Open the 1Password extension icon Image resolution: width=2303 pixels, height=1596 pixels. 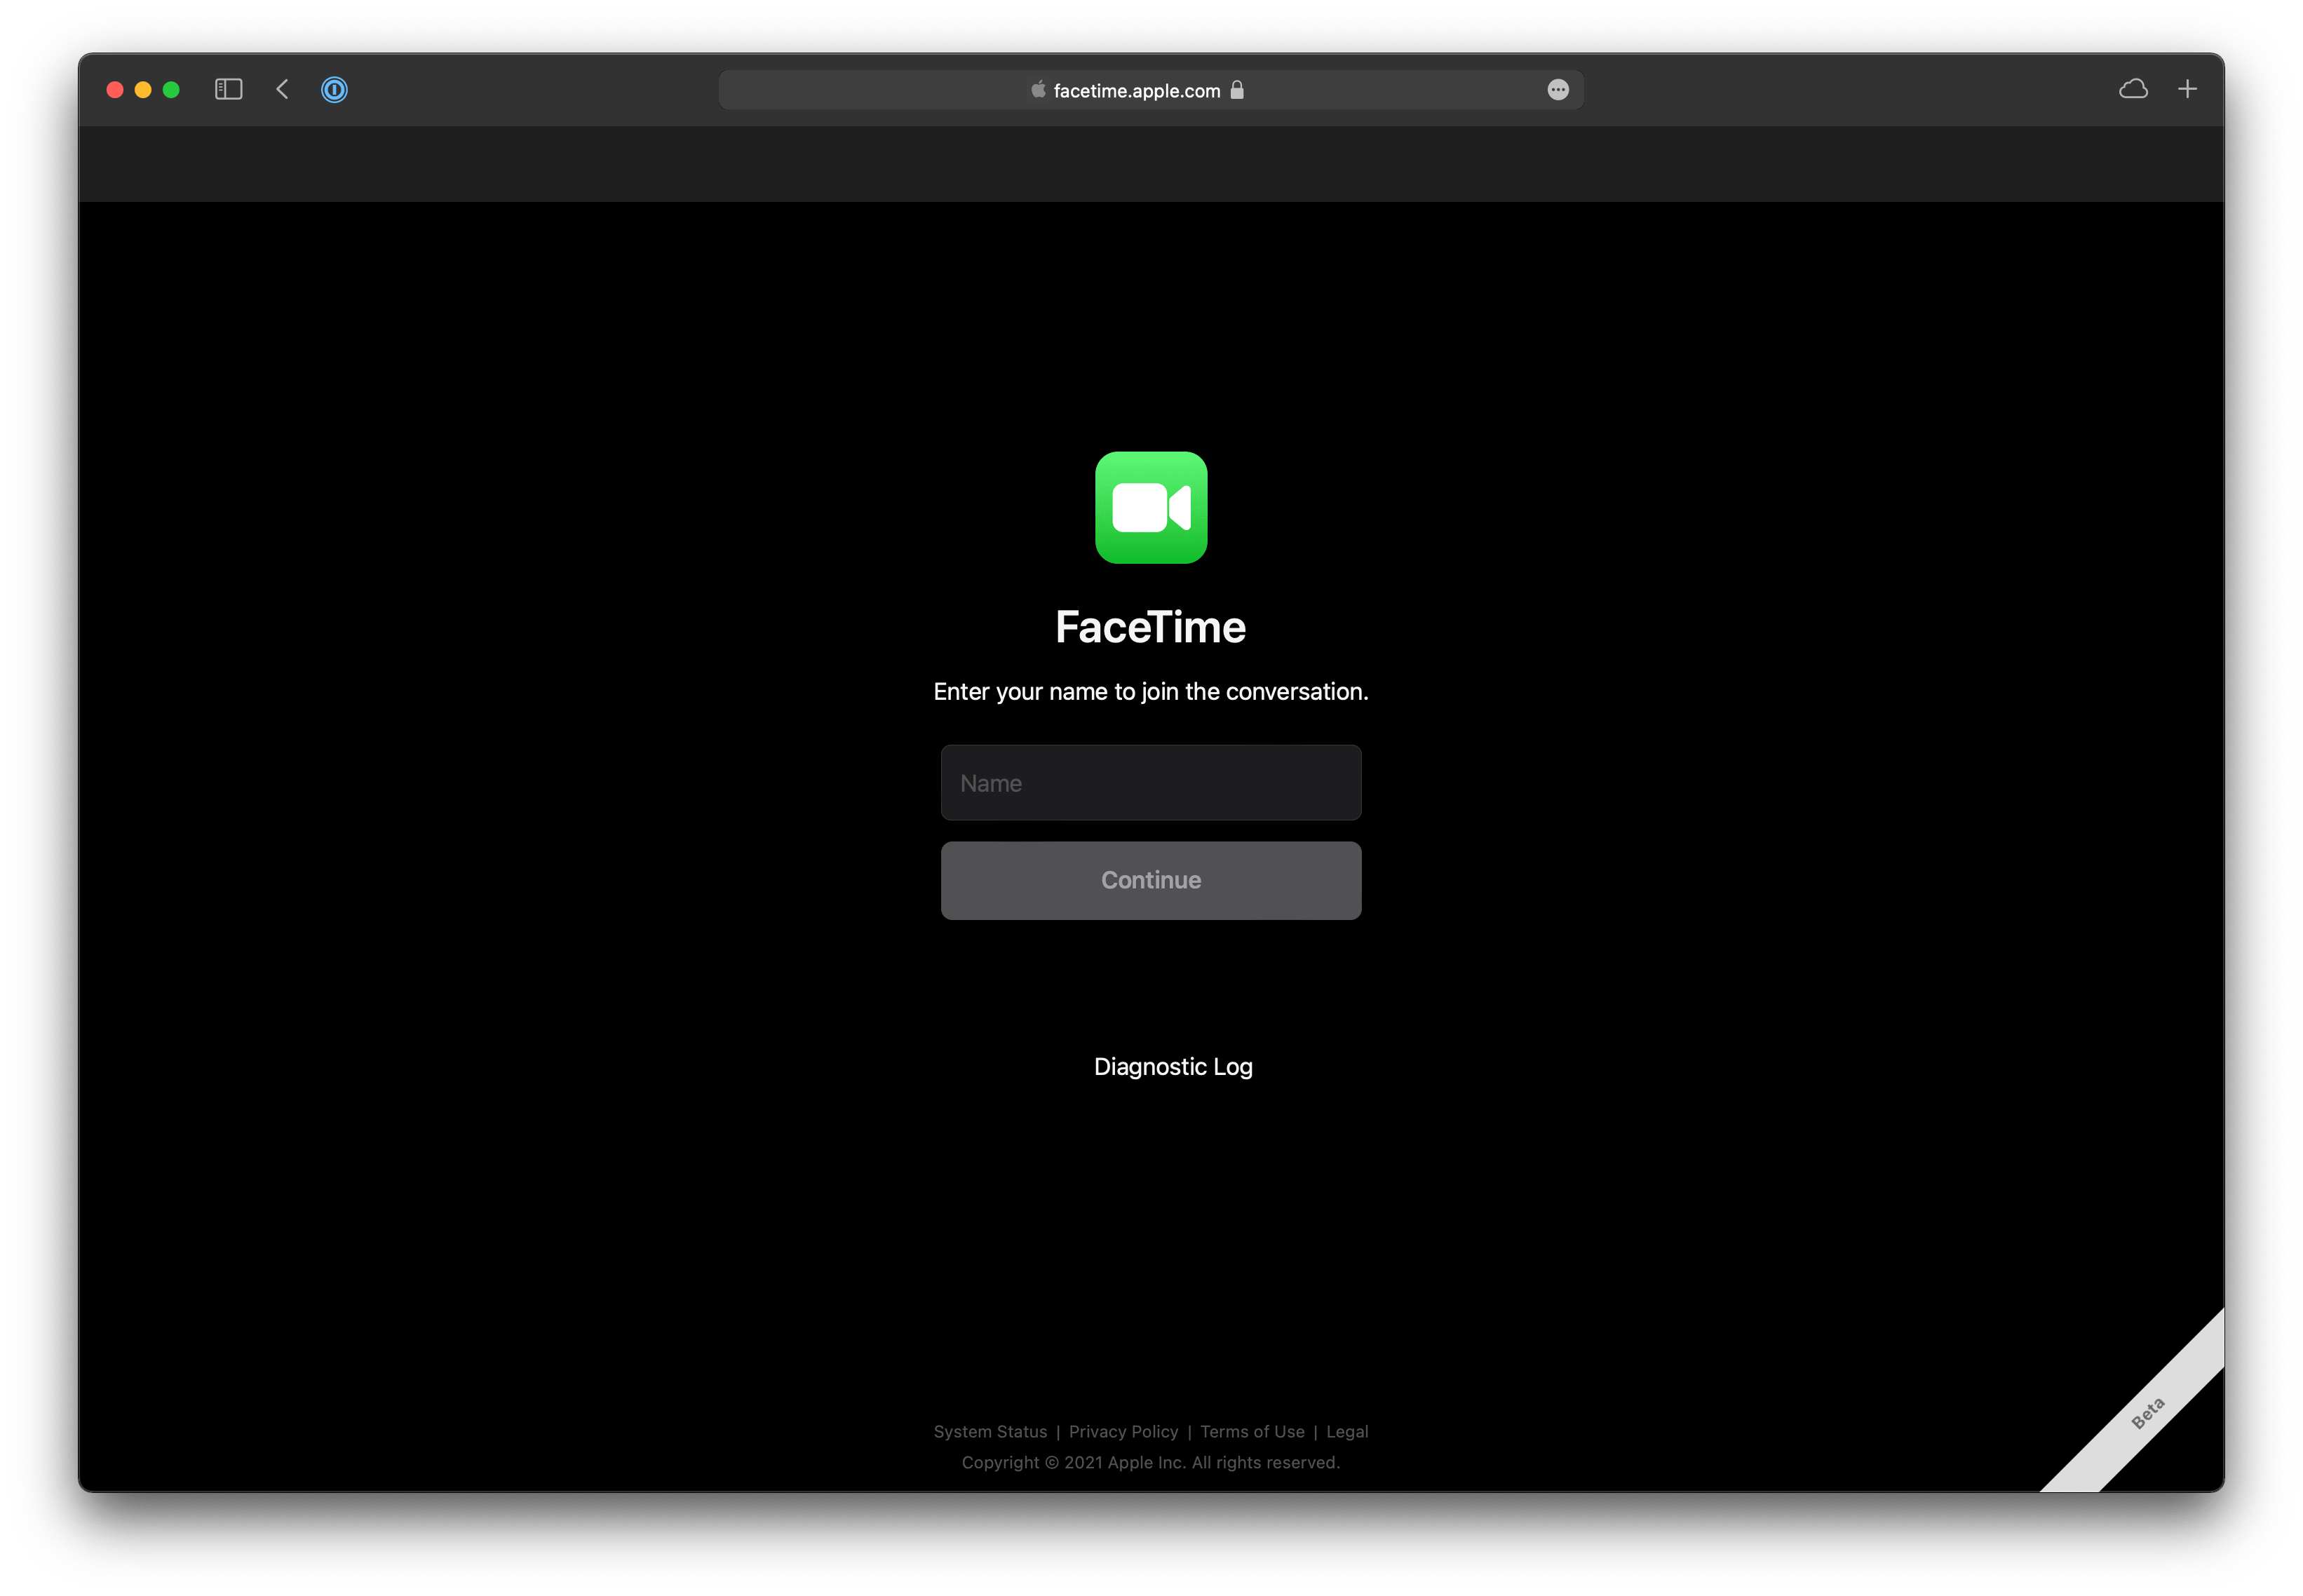pos(334,90)
